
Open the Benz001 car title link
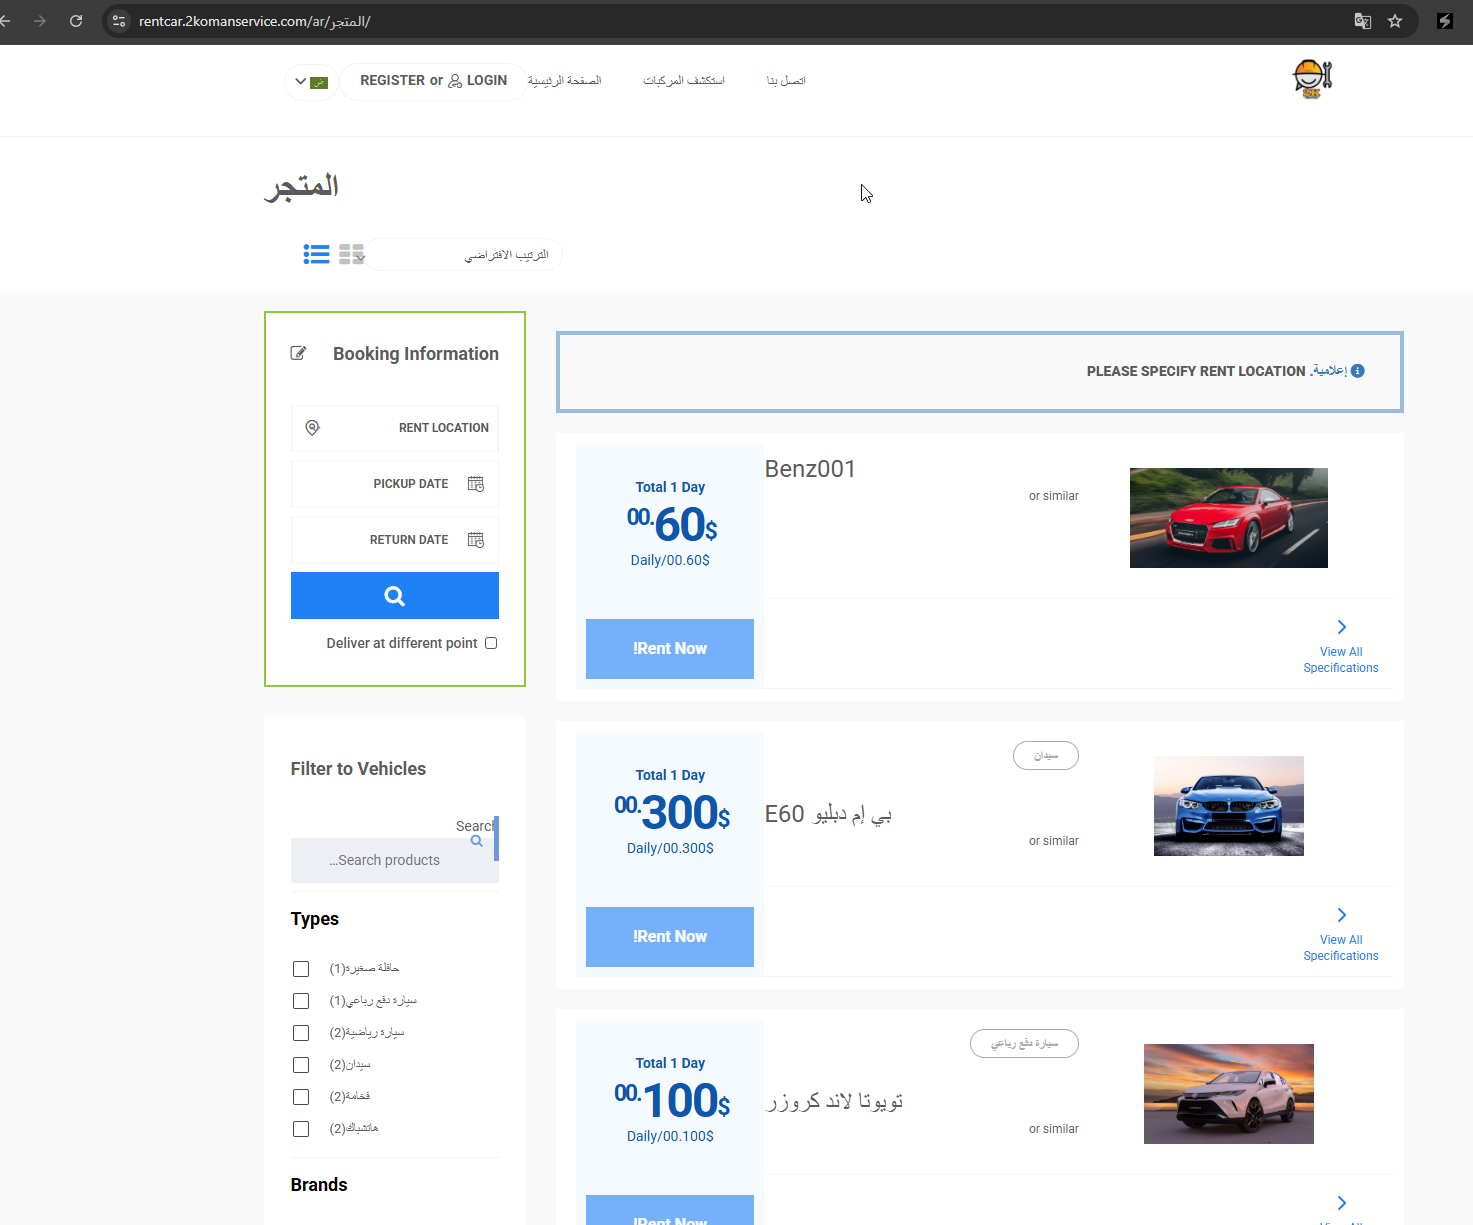810,469
